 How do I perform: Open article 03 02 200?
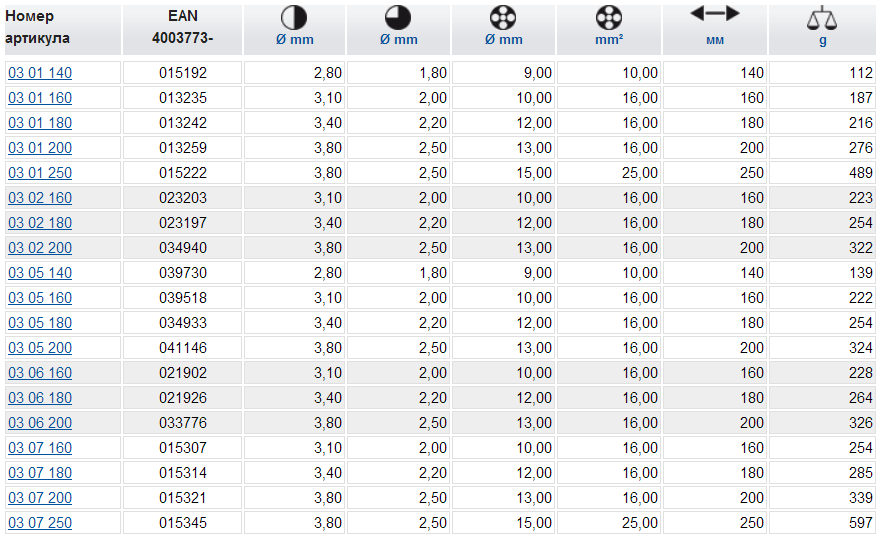point(40,248)
